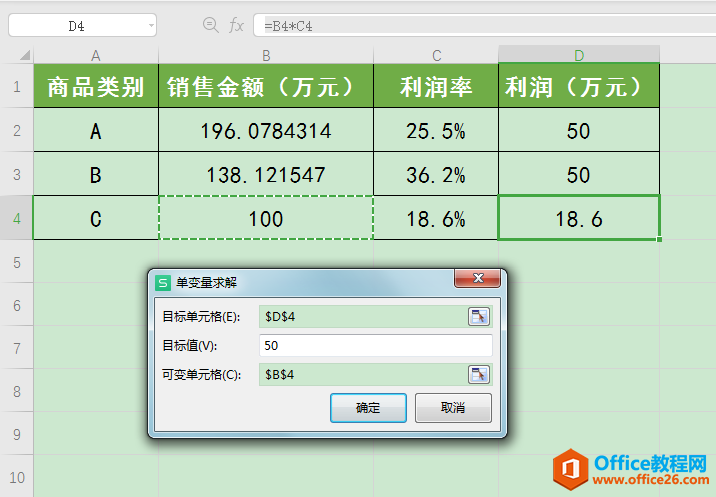Click the 目标值 input field
This screenshot has width=716, height=497.
click(375, 346)
